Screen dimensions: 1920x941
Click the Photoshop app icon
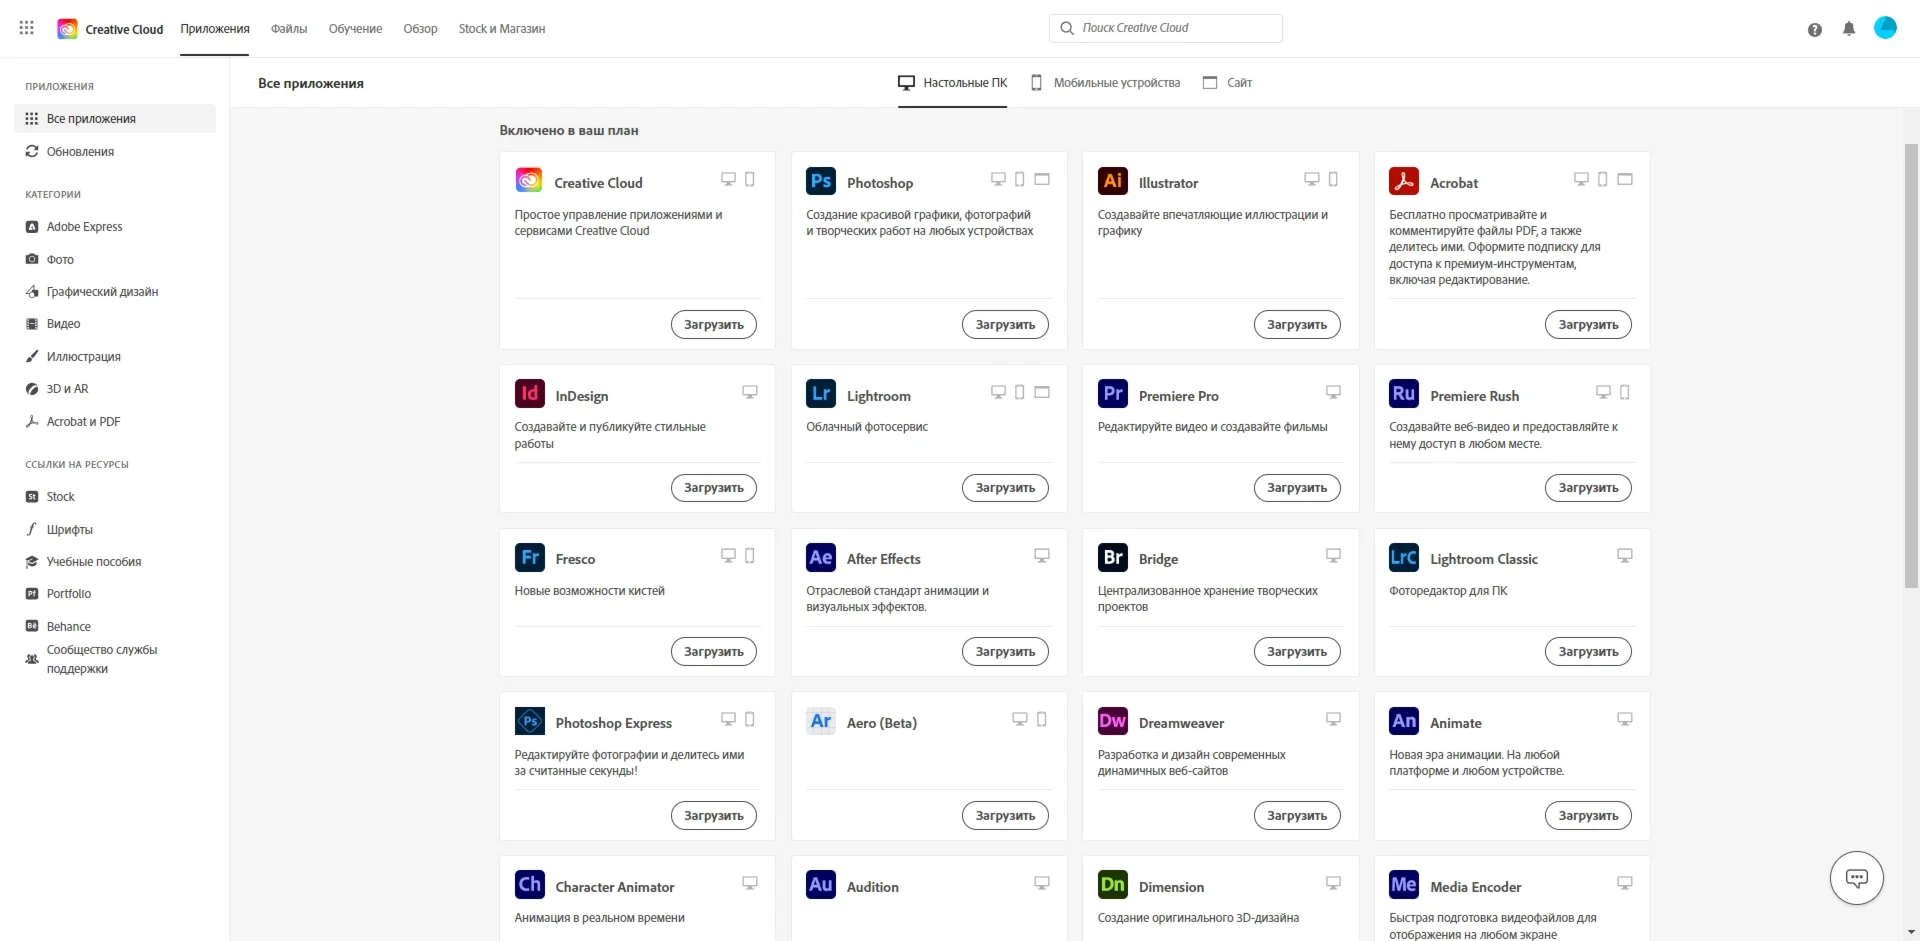click(x=820, y=181)
